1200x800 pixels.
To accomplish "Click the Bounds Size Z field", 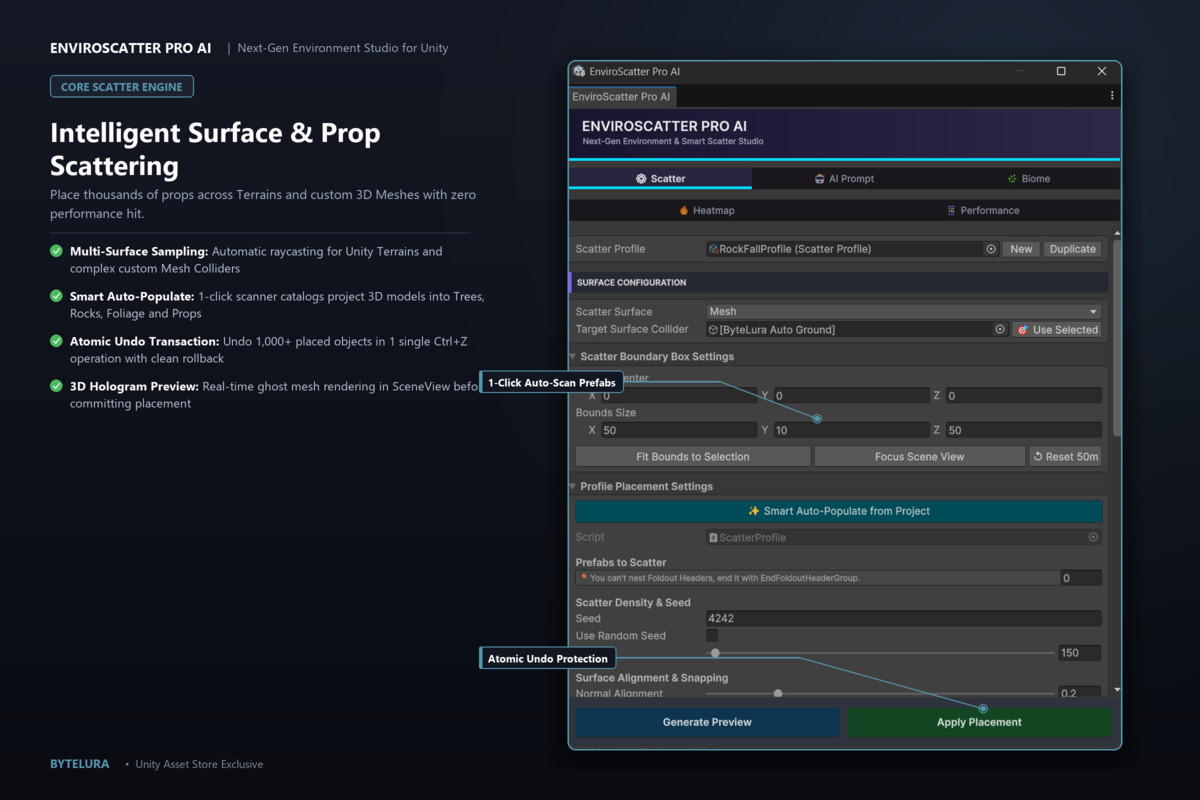I will click(1023, 430).
